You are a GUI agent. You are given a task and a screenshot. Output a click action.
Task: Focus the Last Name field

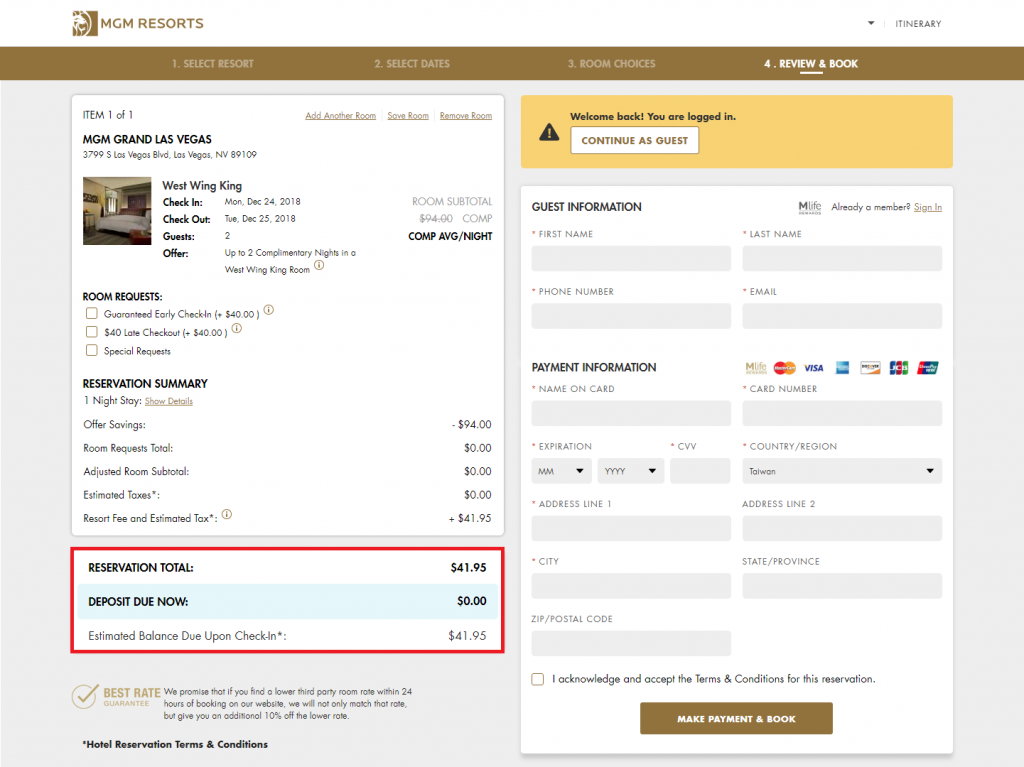[842, 259]
